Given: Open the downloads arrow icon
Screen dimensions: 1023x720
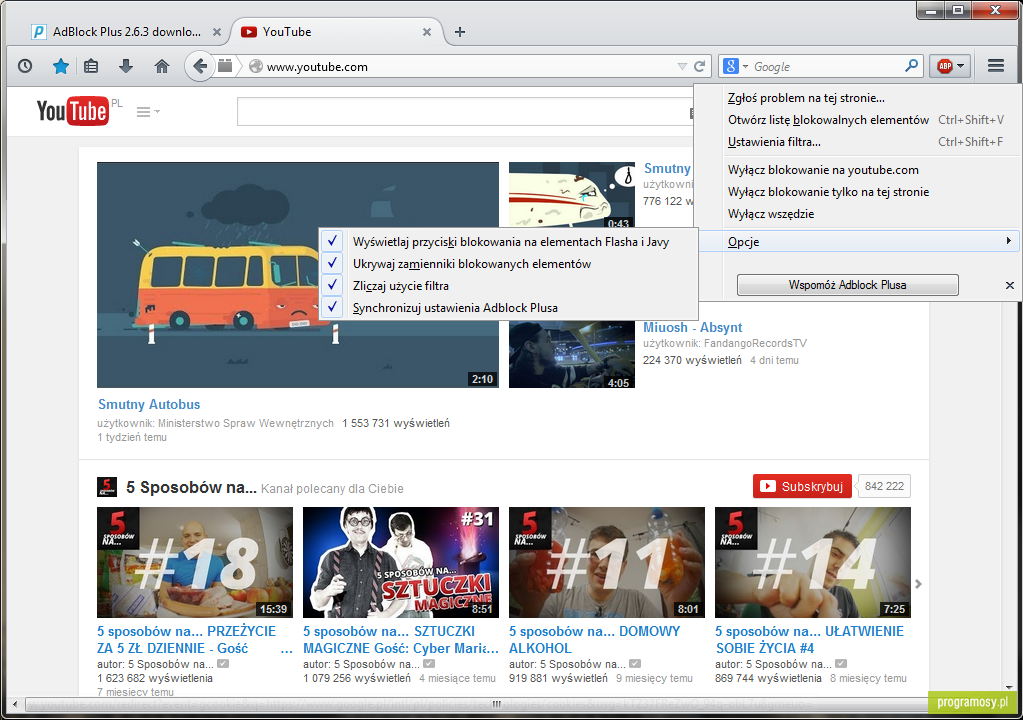Looking at the screenshot, I should tap(126, 66).
